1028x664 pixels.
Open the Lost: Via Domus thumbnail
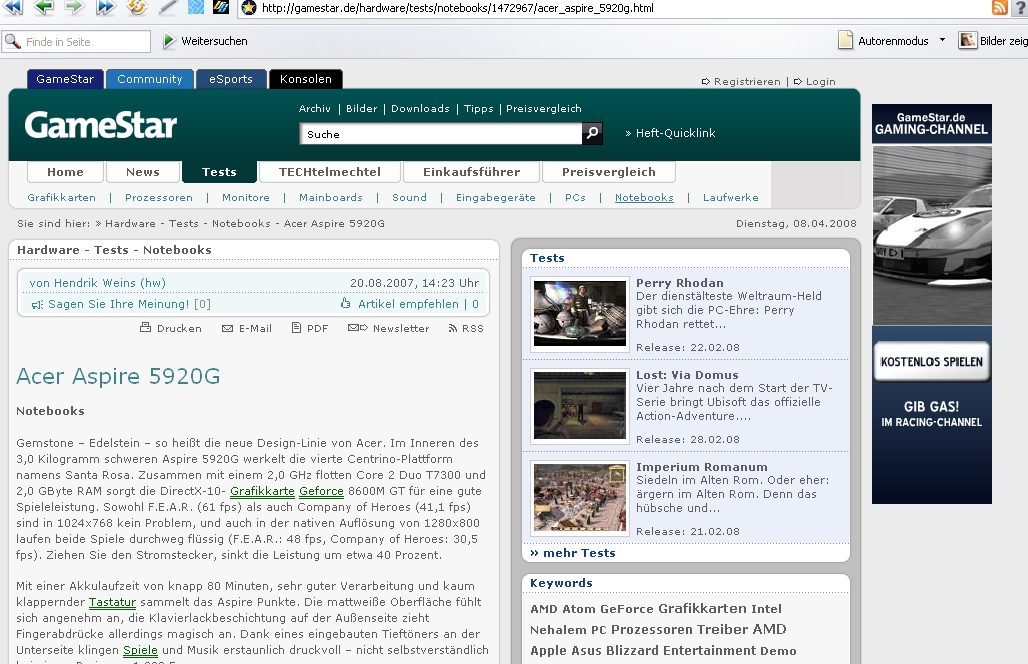tap(580, 405)
